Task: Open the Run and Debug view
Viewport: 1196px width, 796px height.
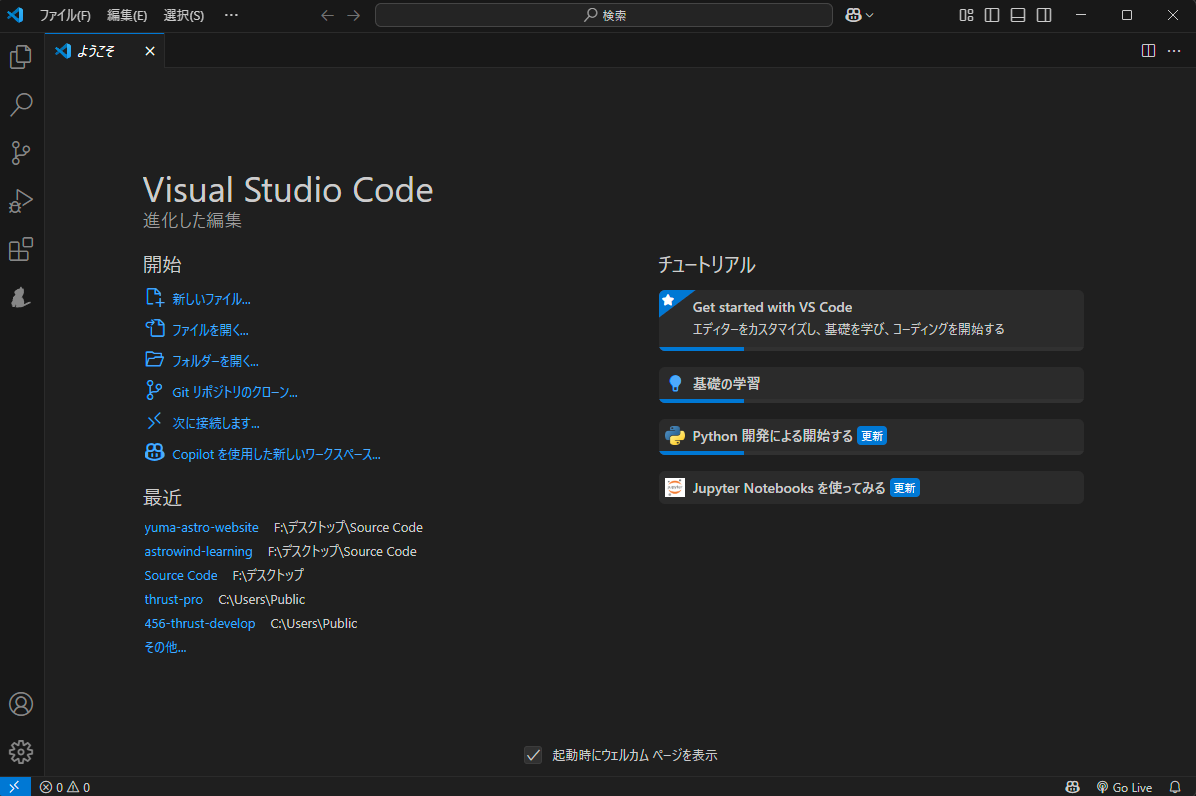Action: [x=21, y=201]
